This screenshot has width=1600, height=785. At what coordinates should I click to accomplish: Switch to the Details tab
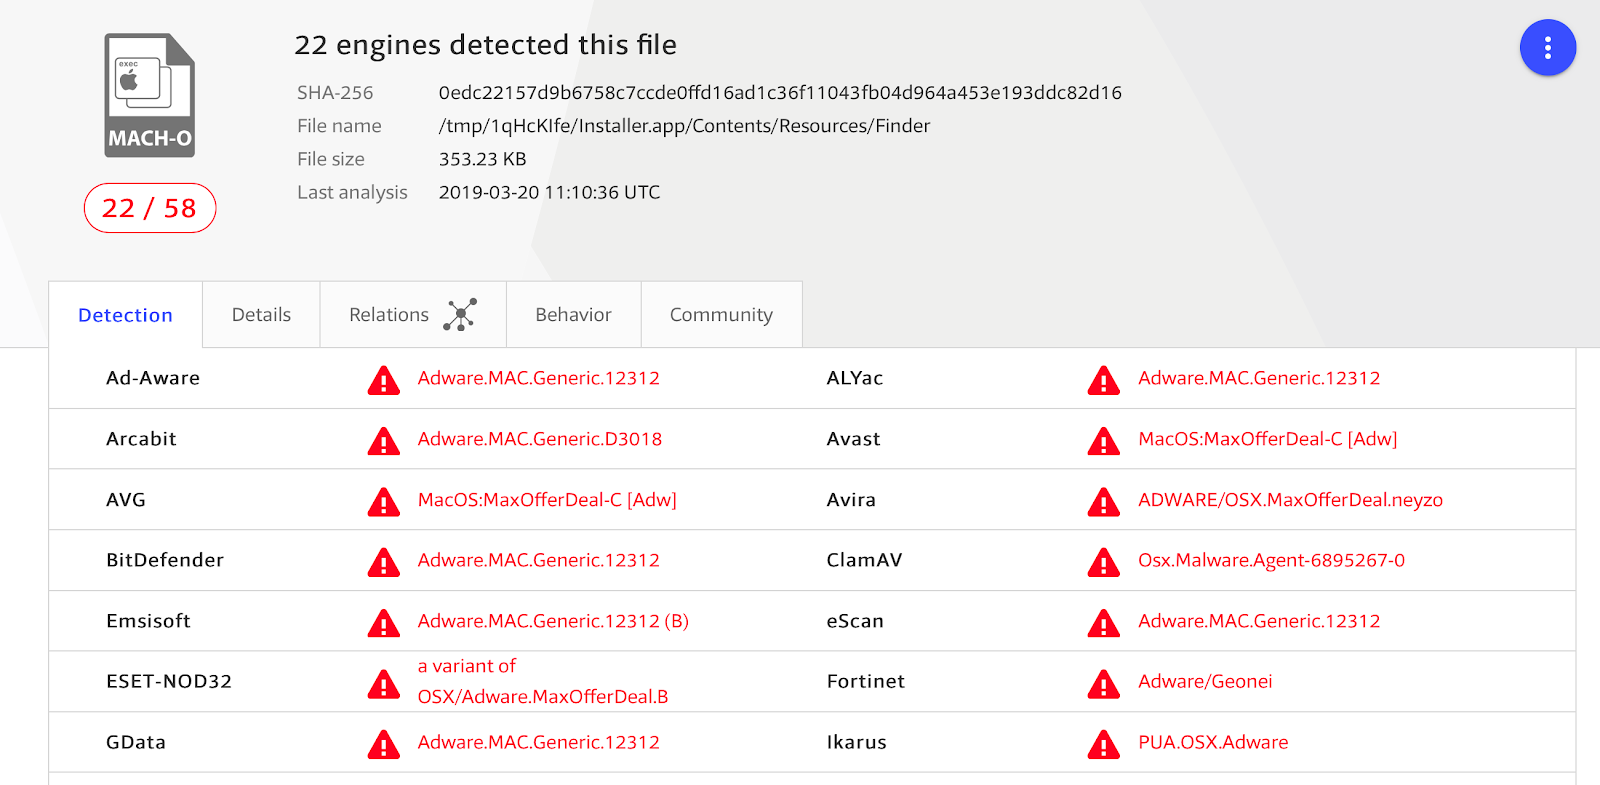point(261,315)
